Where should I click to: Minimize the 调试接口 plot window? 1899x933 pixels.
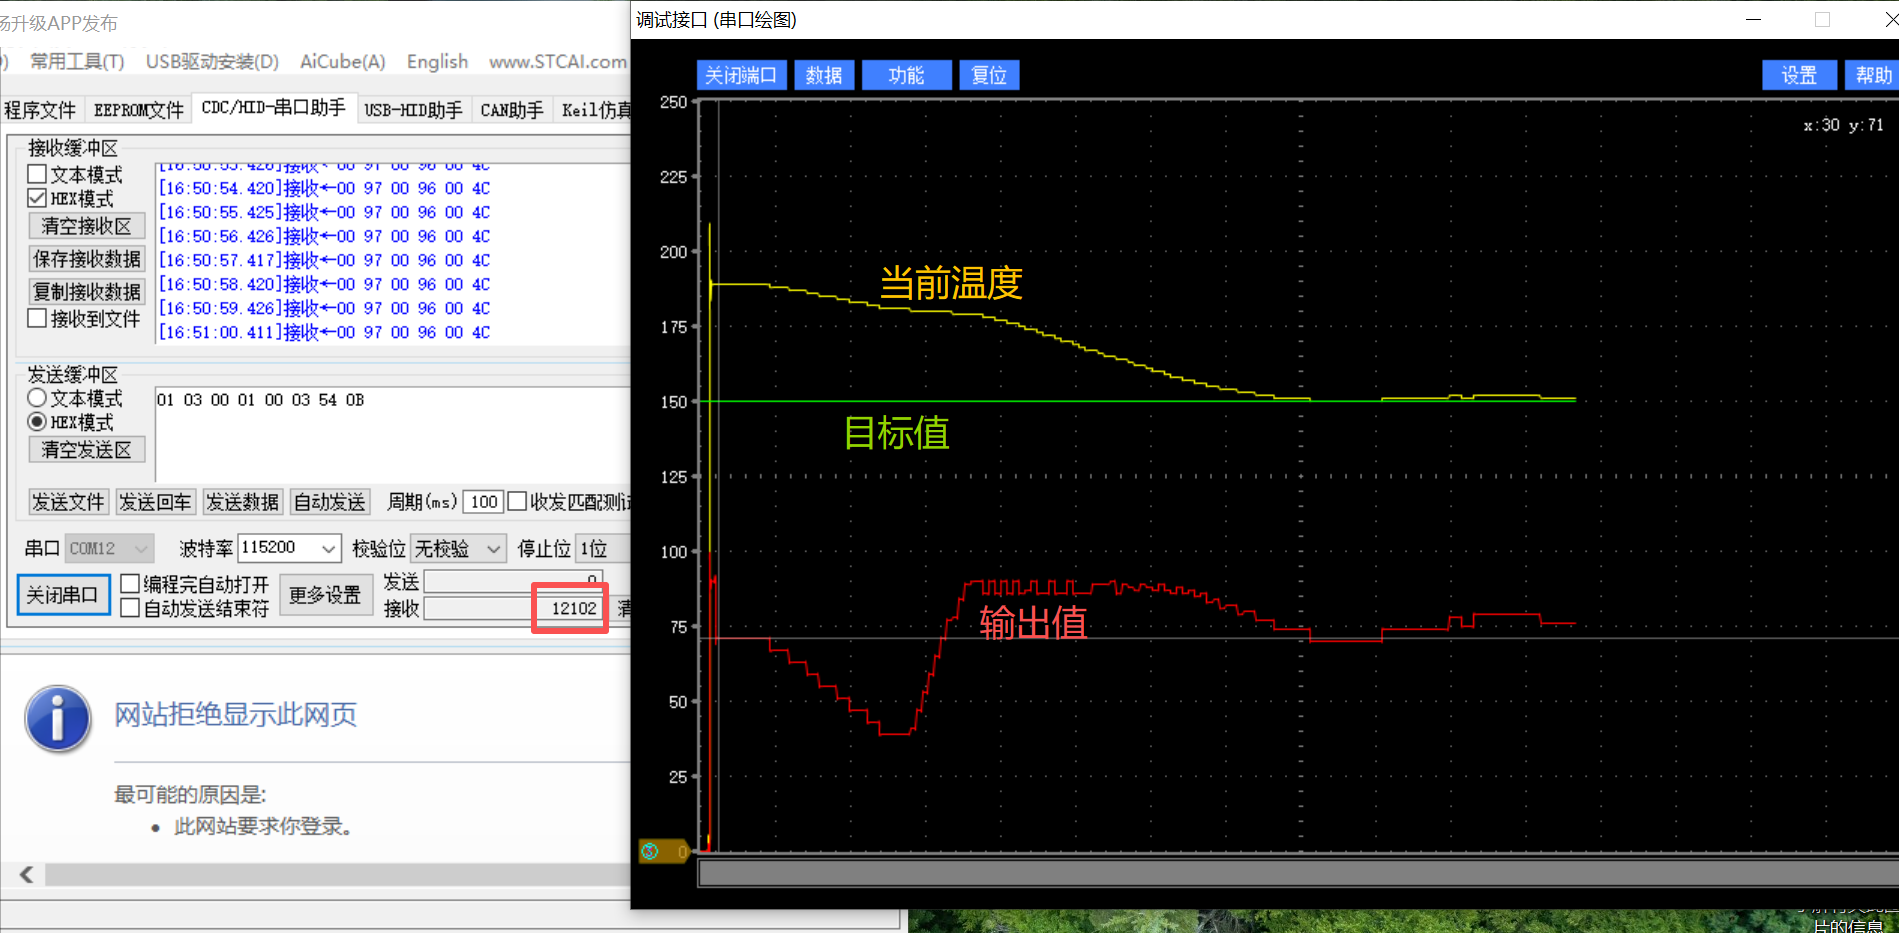click(1753, 19)
